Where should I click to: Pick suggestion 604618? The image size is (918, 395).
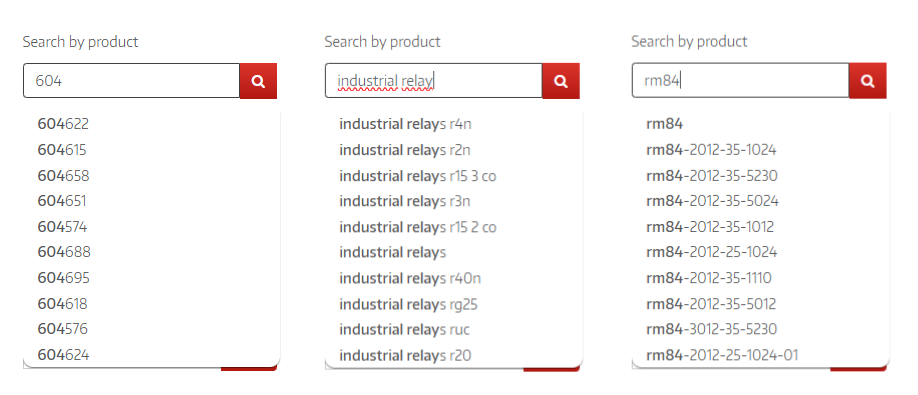62,303
